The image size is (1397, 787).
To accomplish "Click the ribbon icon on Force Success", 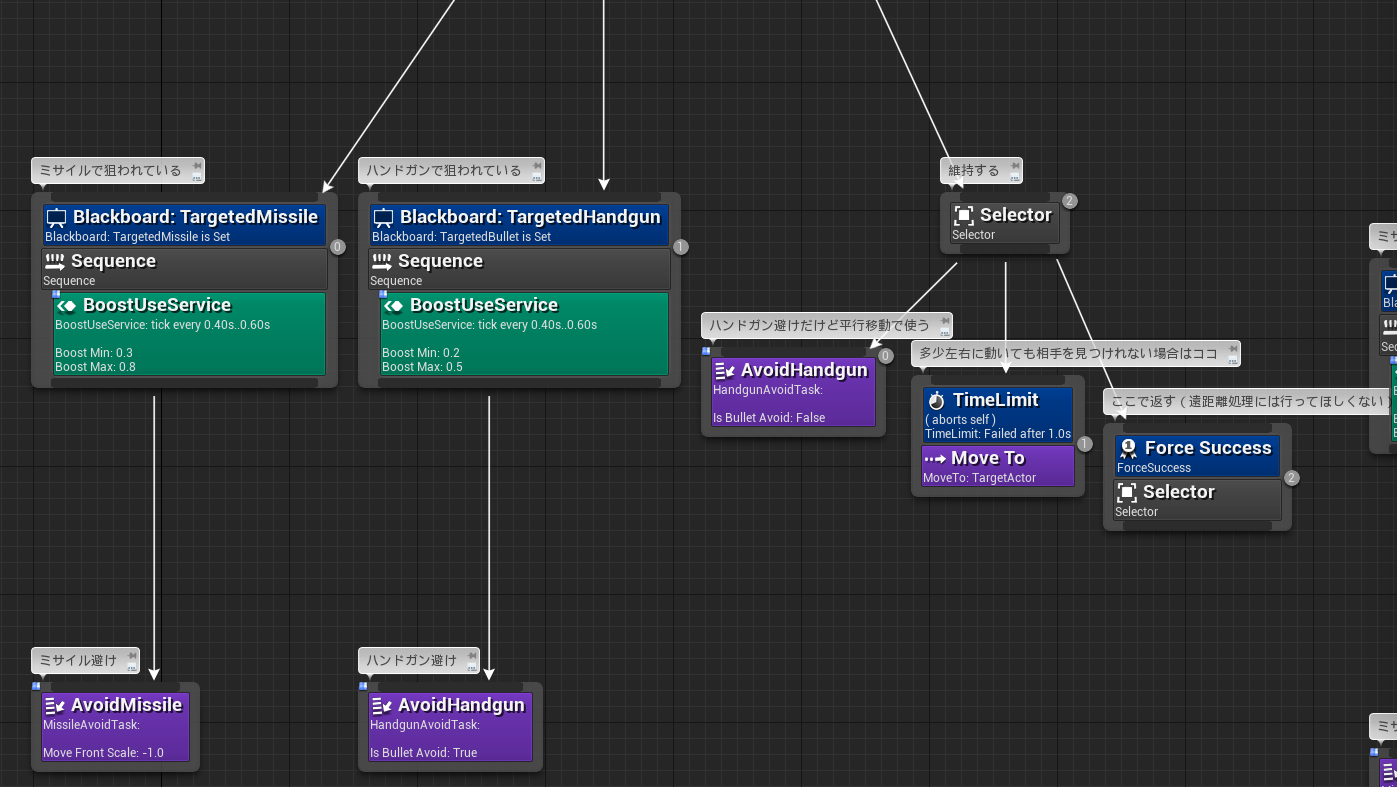I will coord(1129,448).
